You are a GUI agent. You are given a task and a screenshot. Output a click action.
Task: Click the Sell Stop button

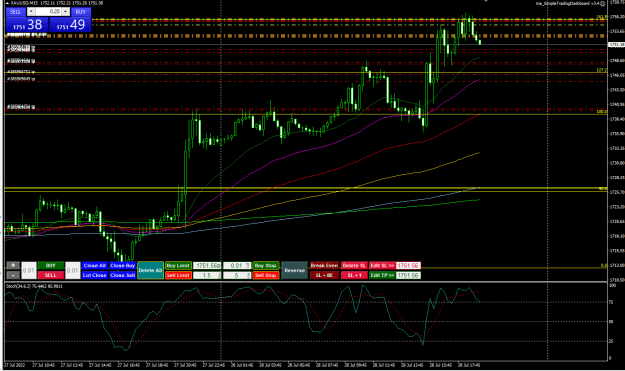(265, 275)
